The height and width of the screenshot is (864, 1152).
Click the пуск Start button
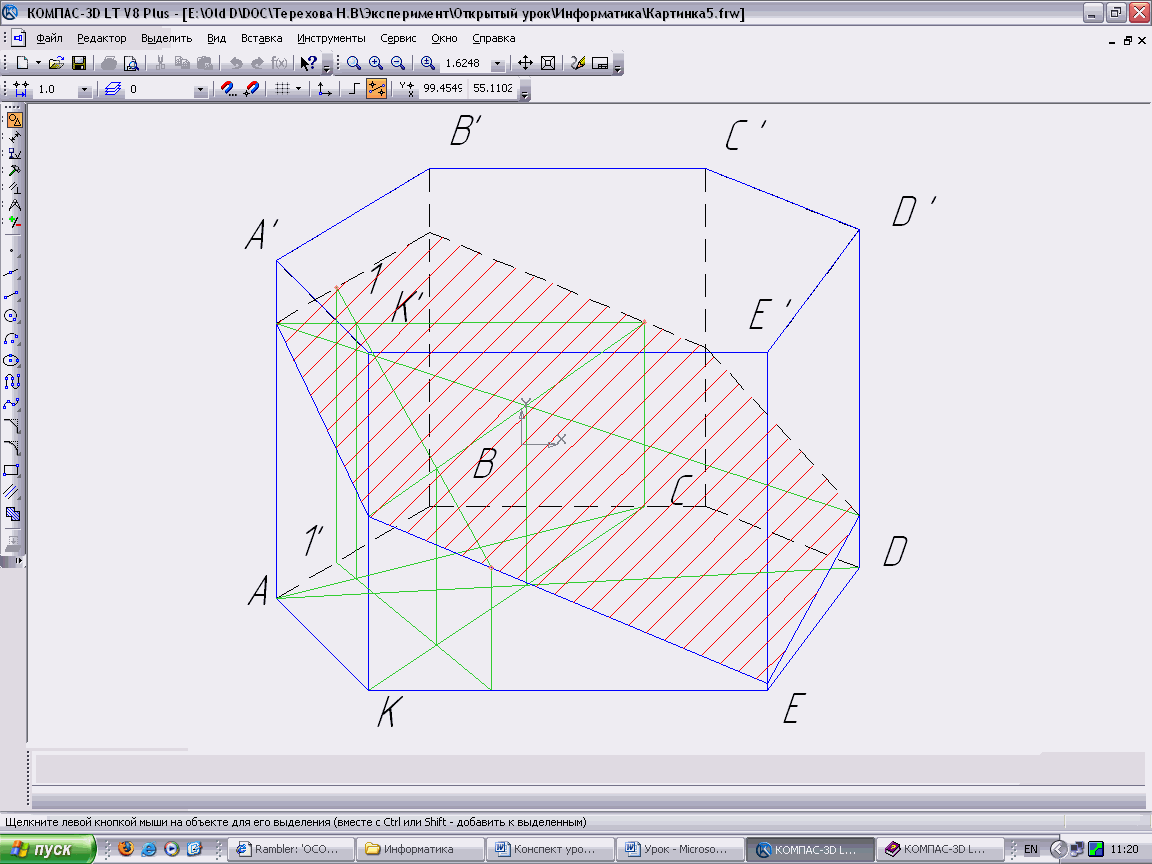click(x=48, y=849)
